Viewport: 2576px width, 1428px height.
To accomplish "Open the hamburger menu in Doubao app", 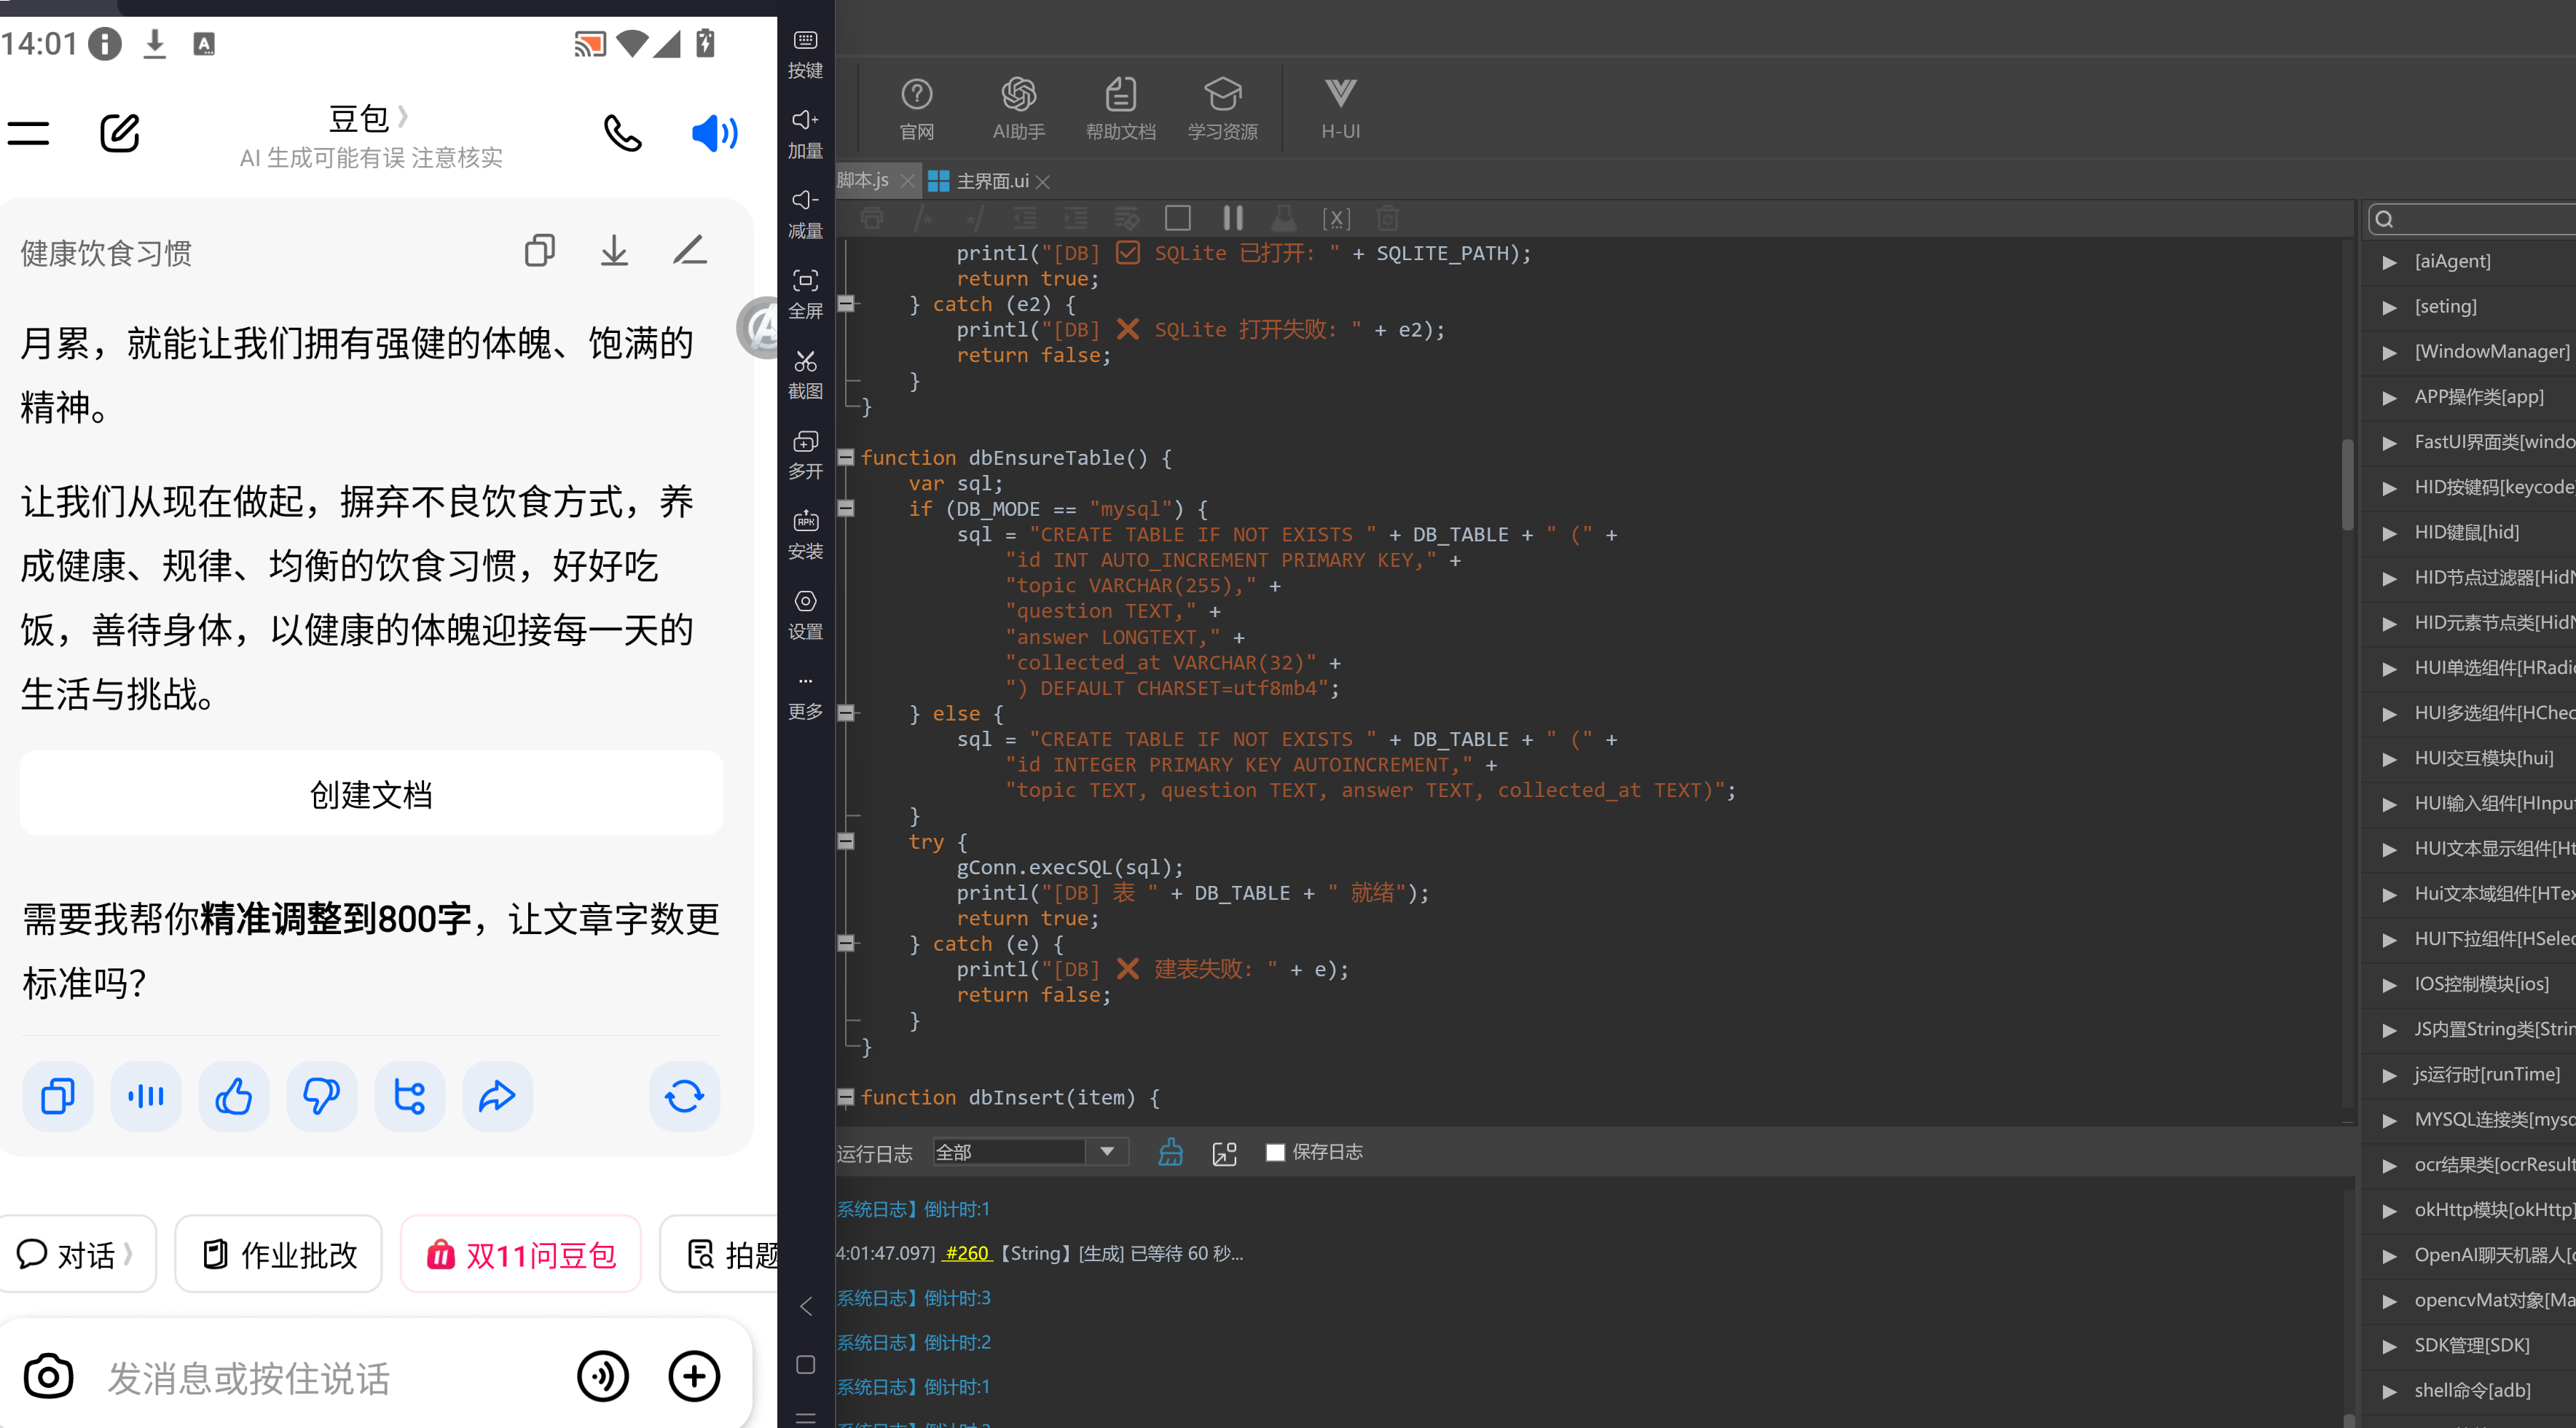I will [x=28, y=133].
